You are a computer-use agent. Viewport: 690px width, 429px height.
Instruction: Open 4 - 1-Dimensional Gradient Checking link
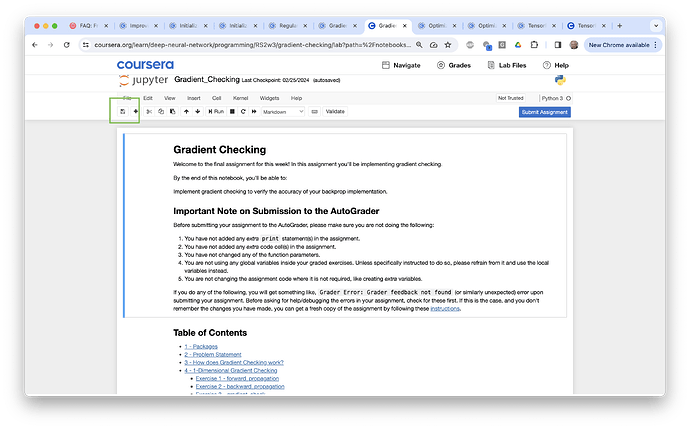pos(231,370)
